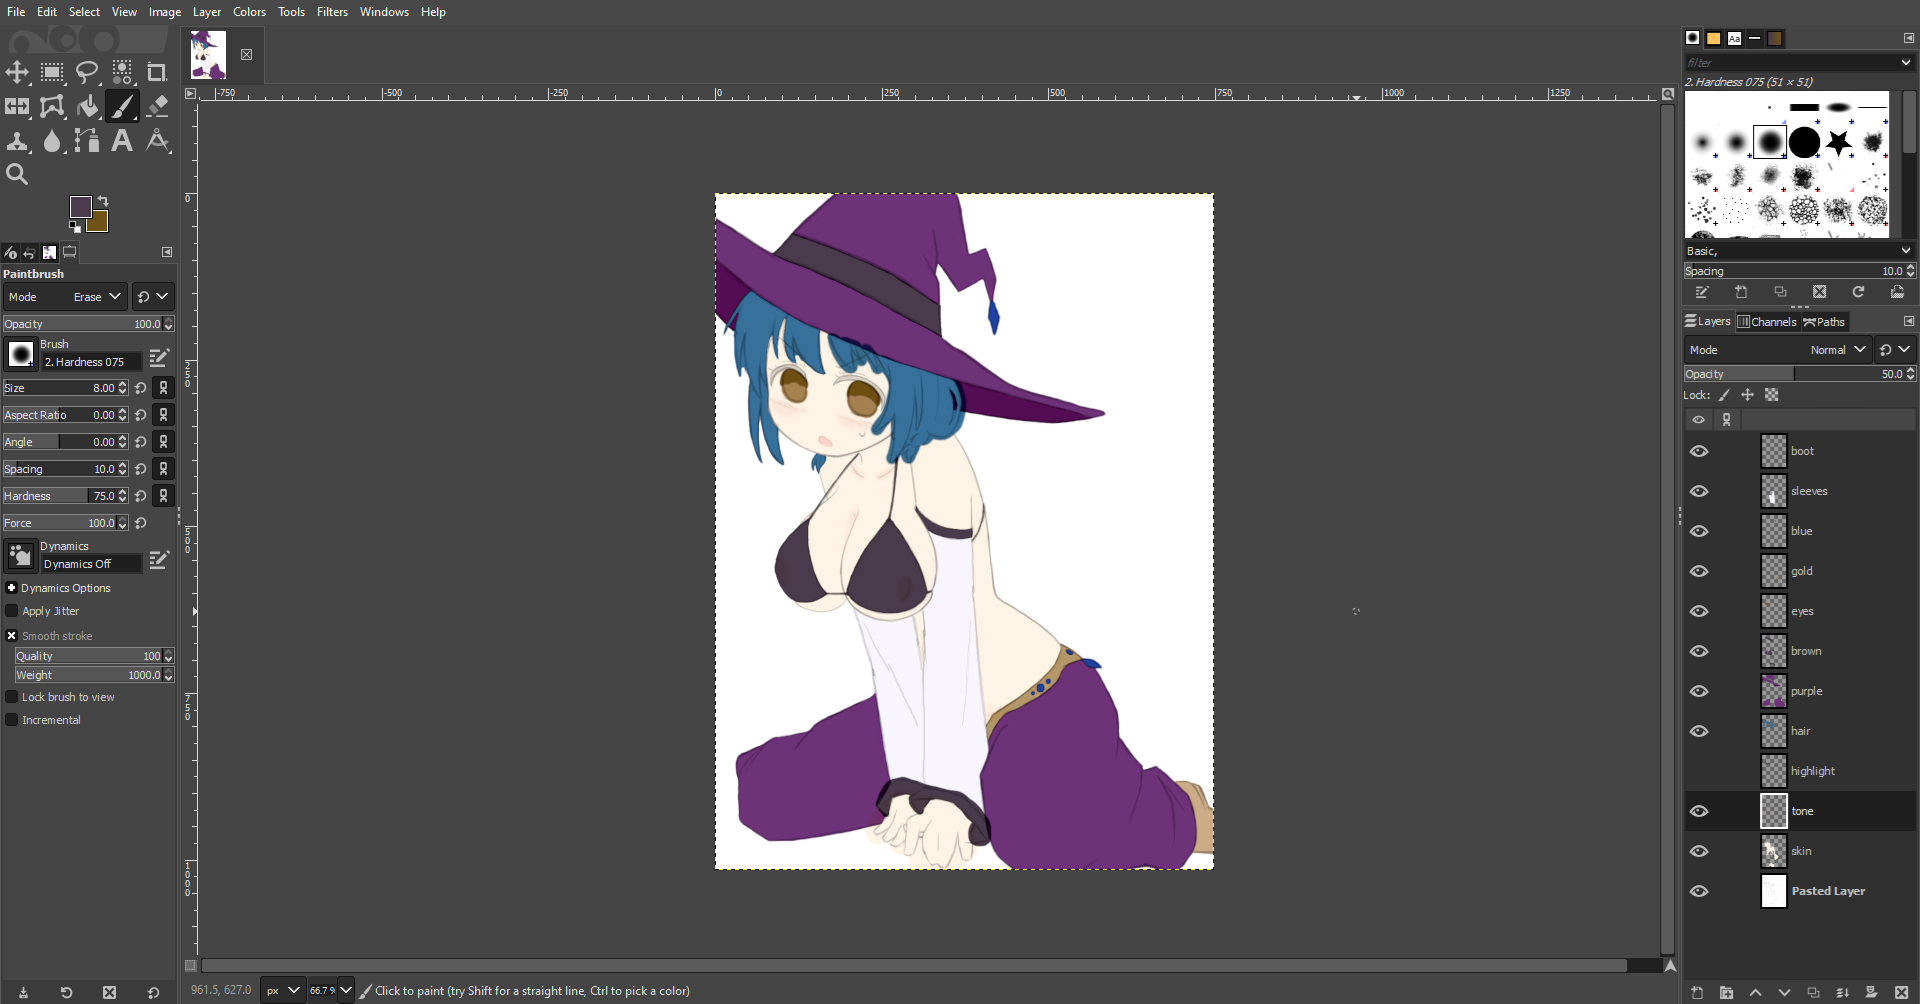The width and height of the screenshot is (1920, 1004).
Task: Hide the eyes layer
Action: pos(1699,611)
